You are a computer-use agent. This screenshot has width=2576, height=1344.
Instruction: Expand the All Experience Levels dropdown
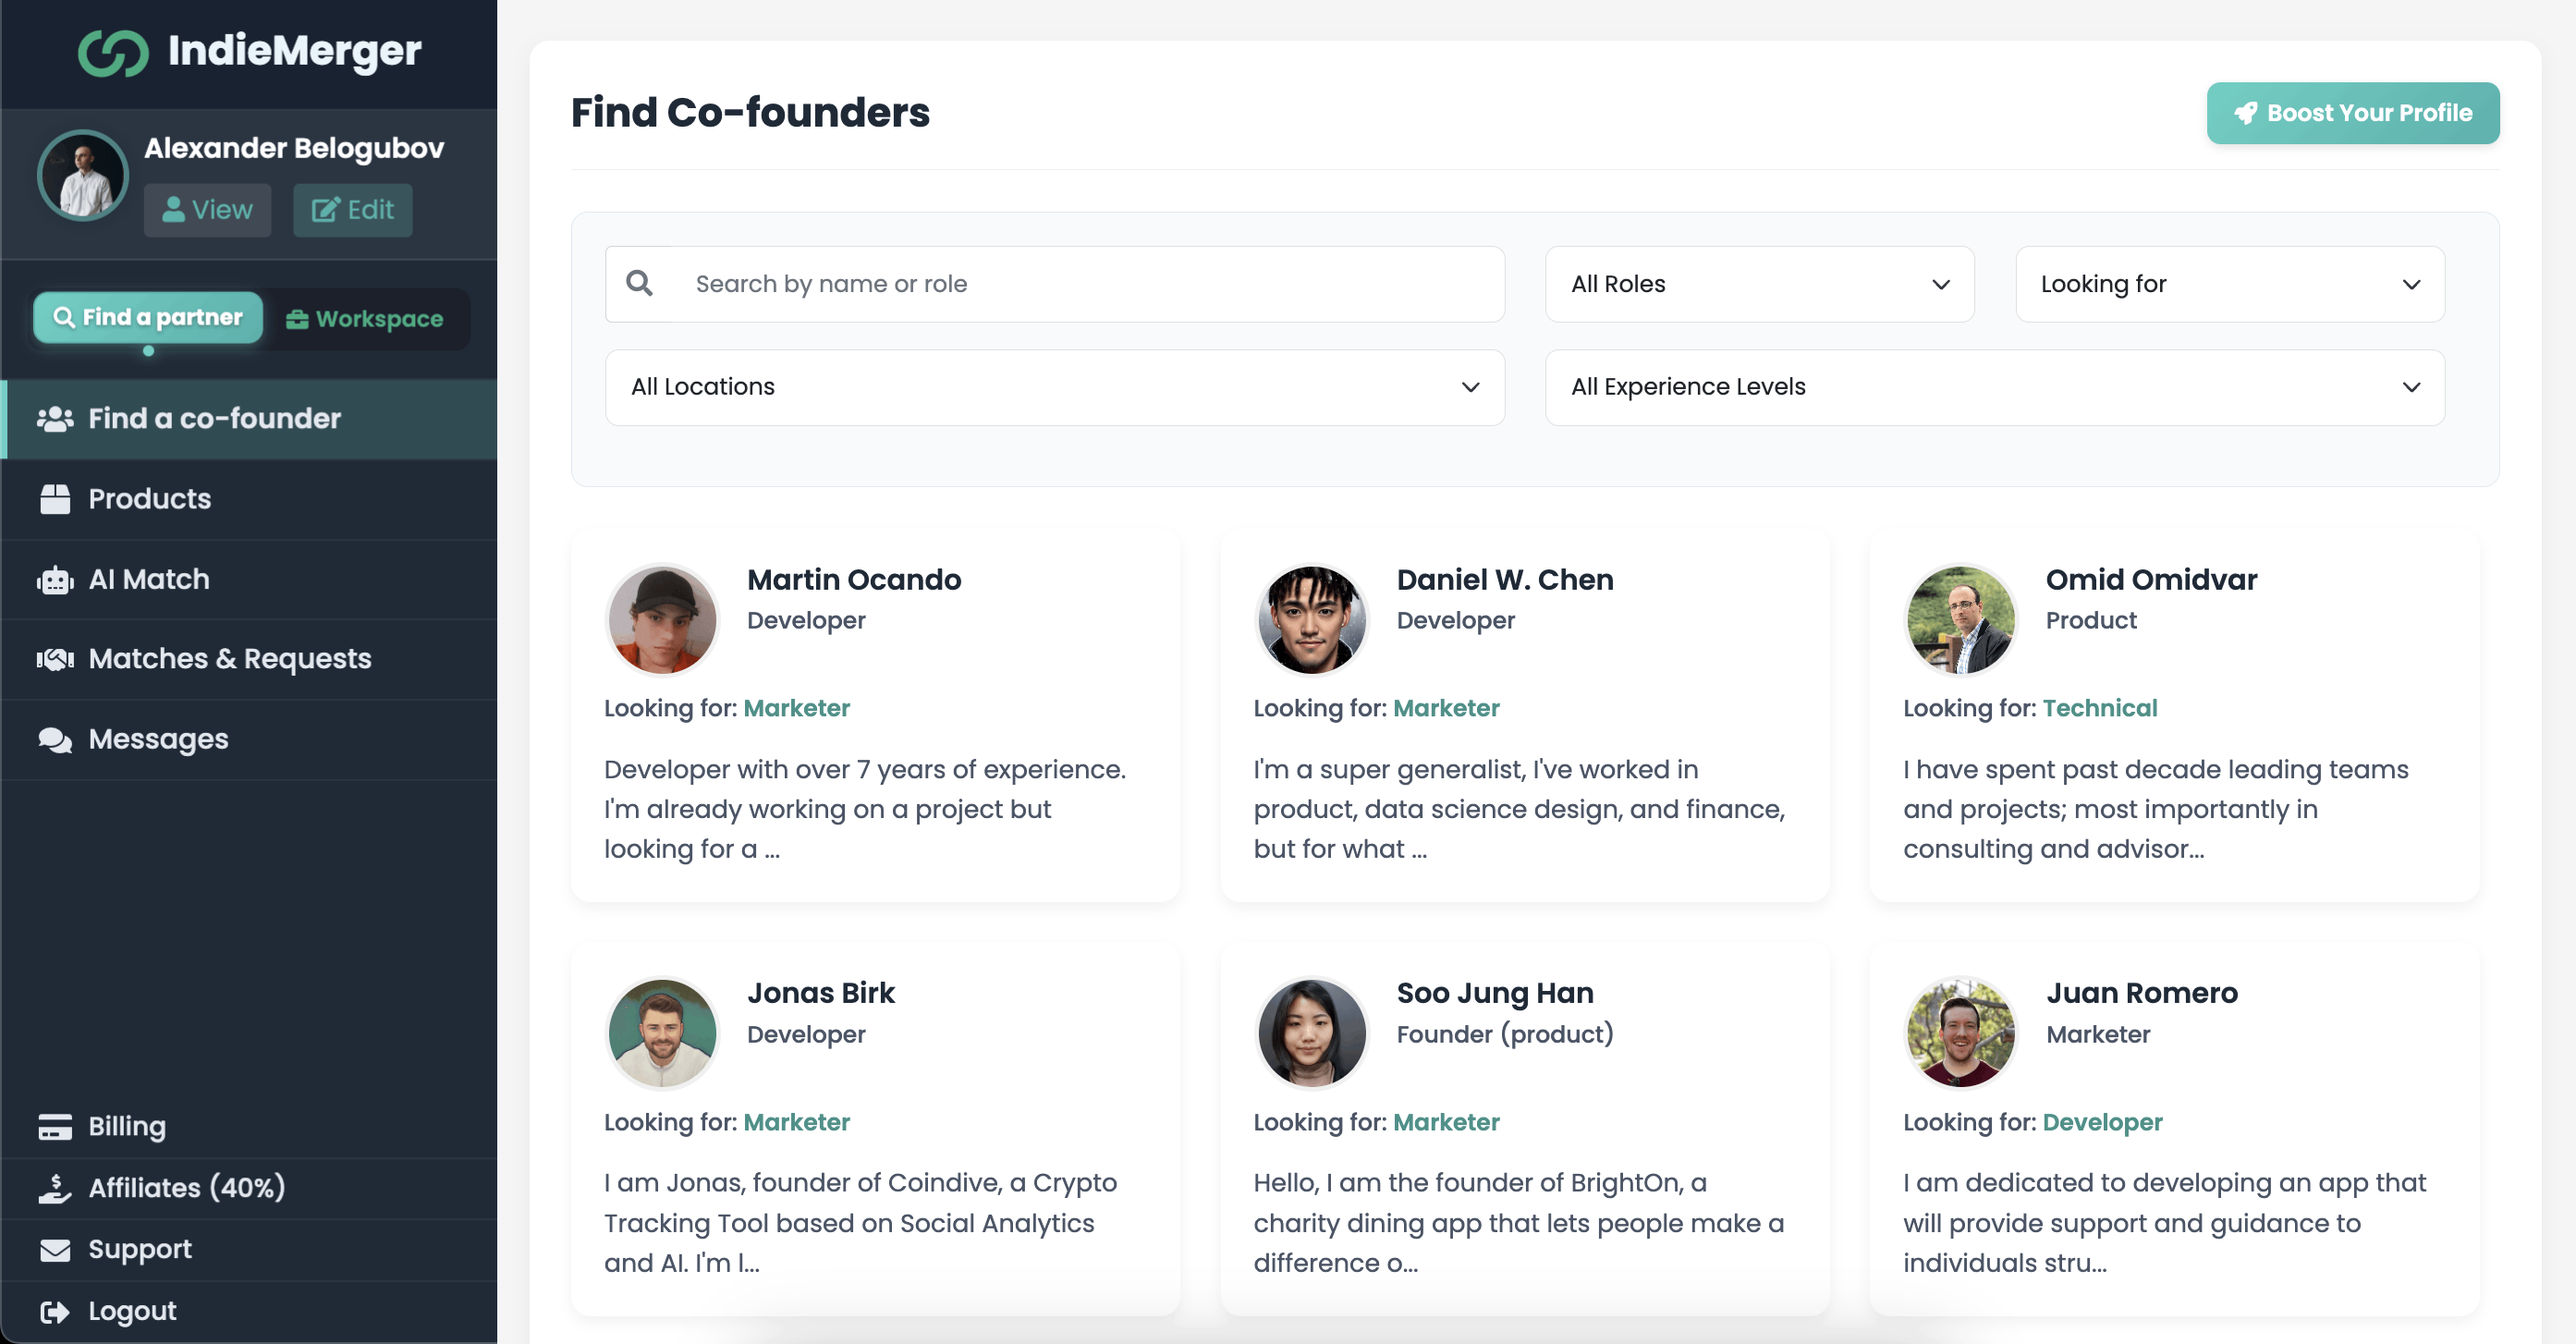pyautogui.click(x=1994, y=387)
